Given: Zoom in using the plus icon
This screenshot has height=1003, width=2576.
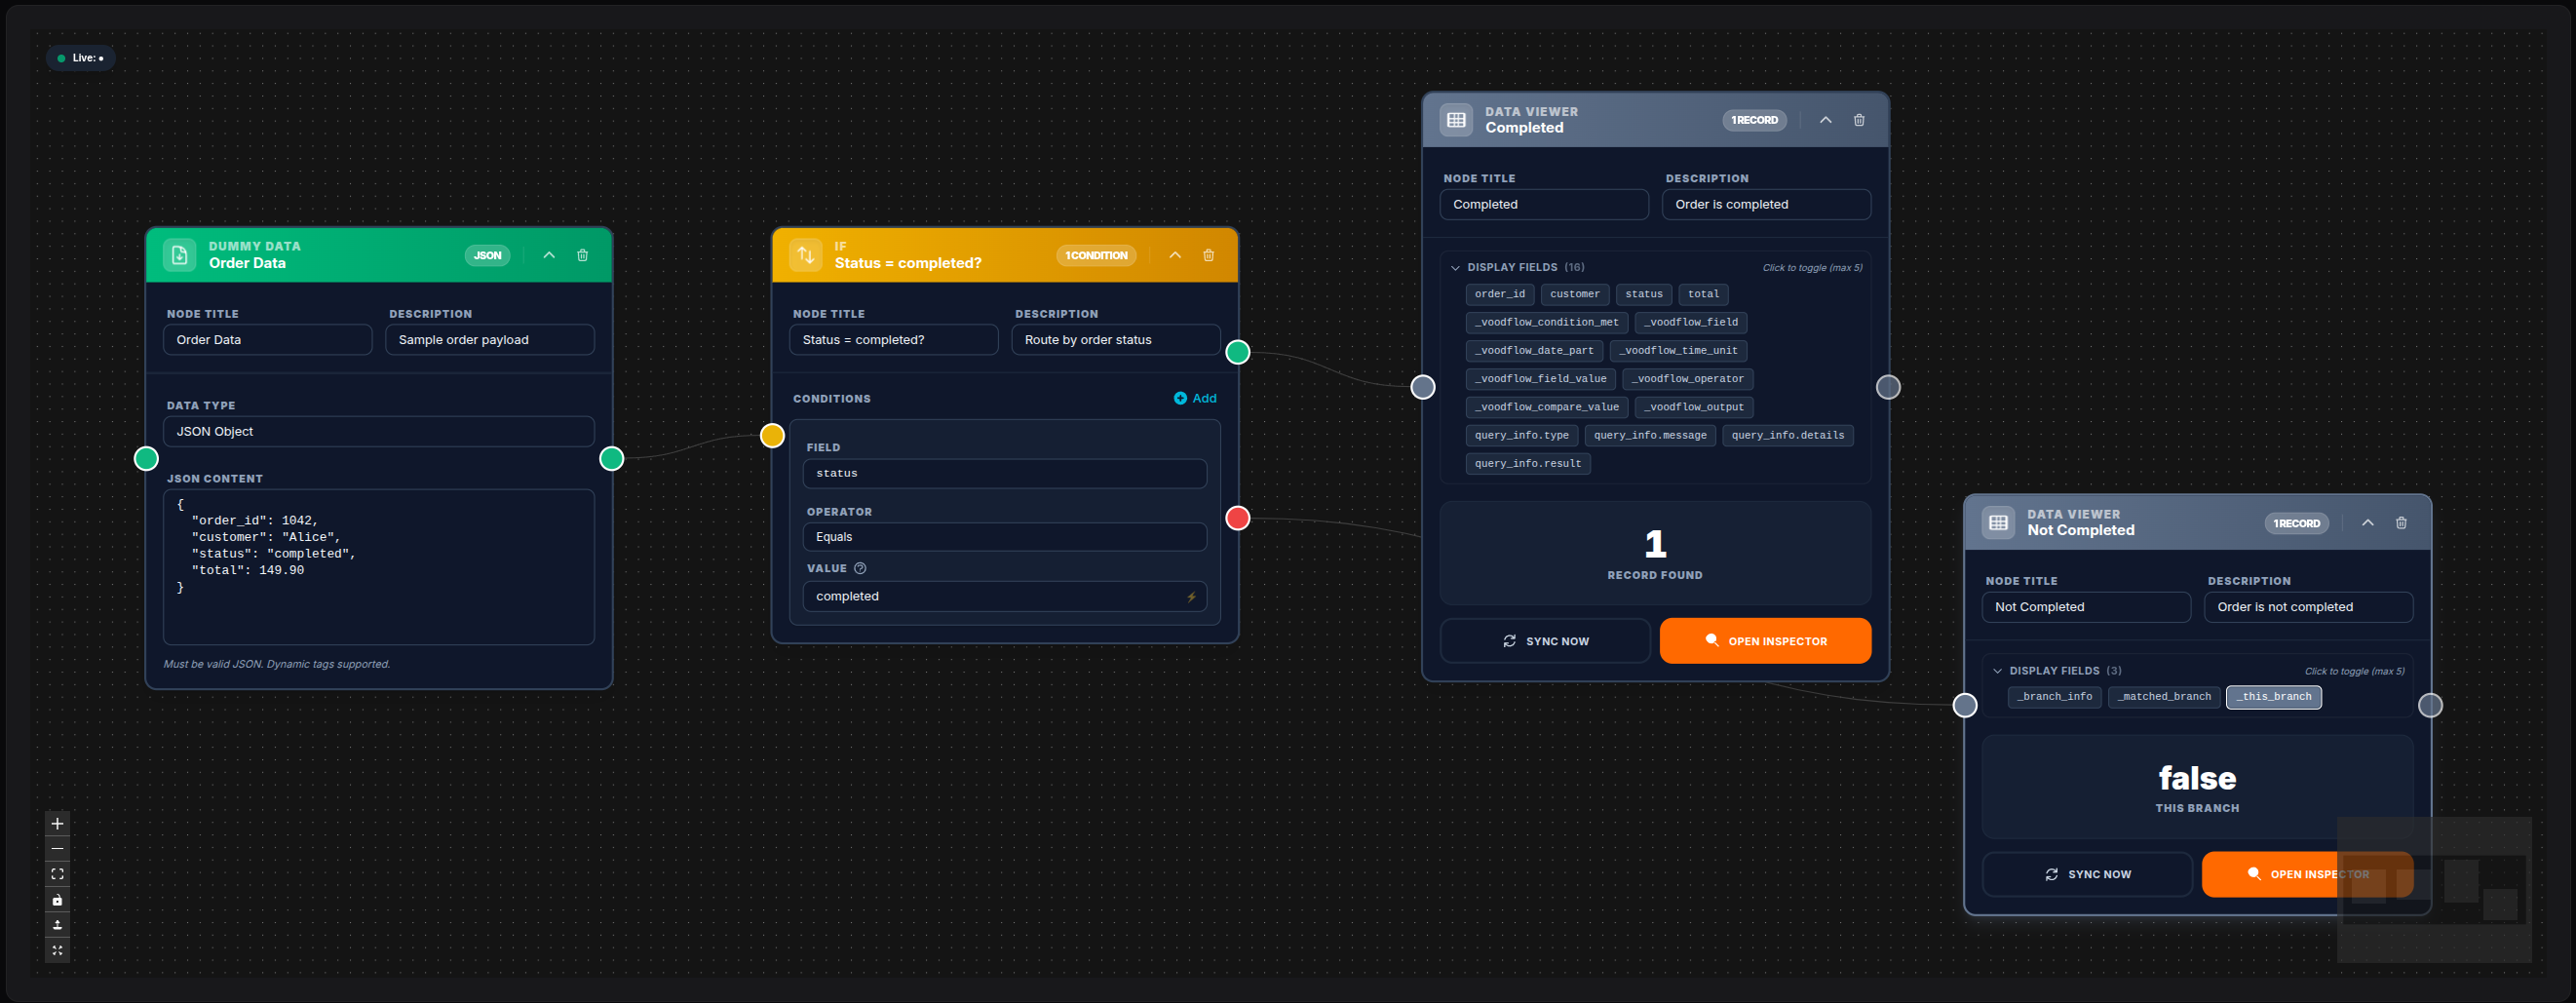Looking at the screenshot, I should tap(57, 823).
